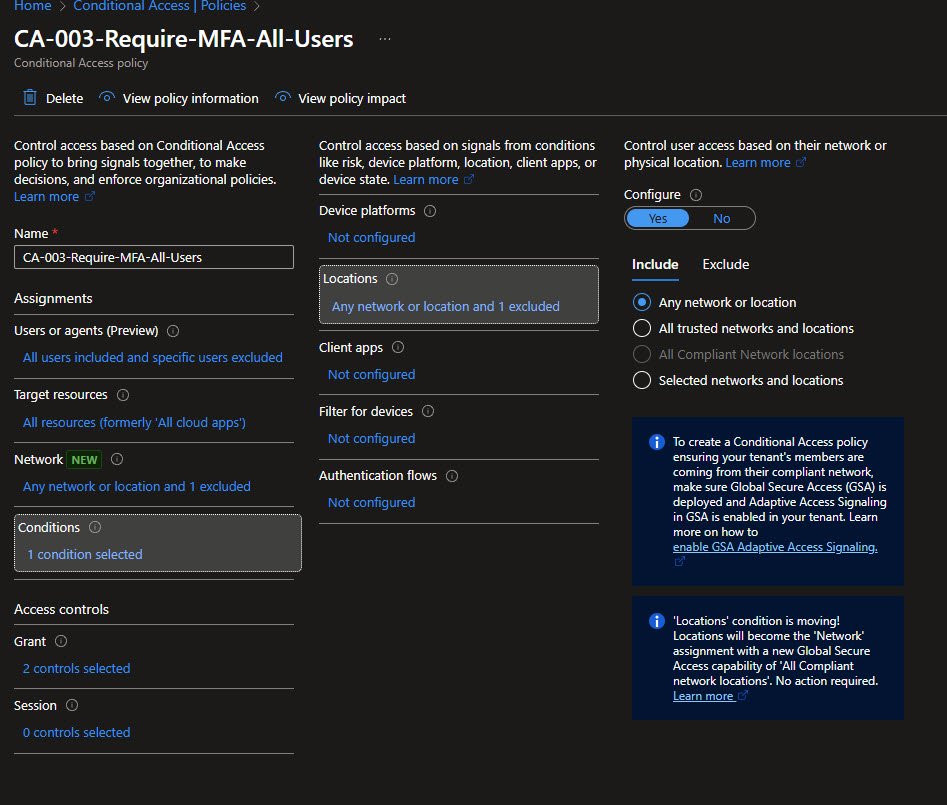Click the Delete trash can icon

[30, 98]
